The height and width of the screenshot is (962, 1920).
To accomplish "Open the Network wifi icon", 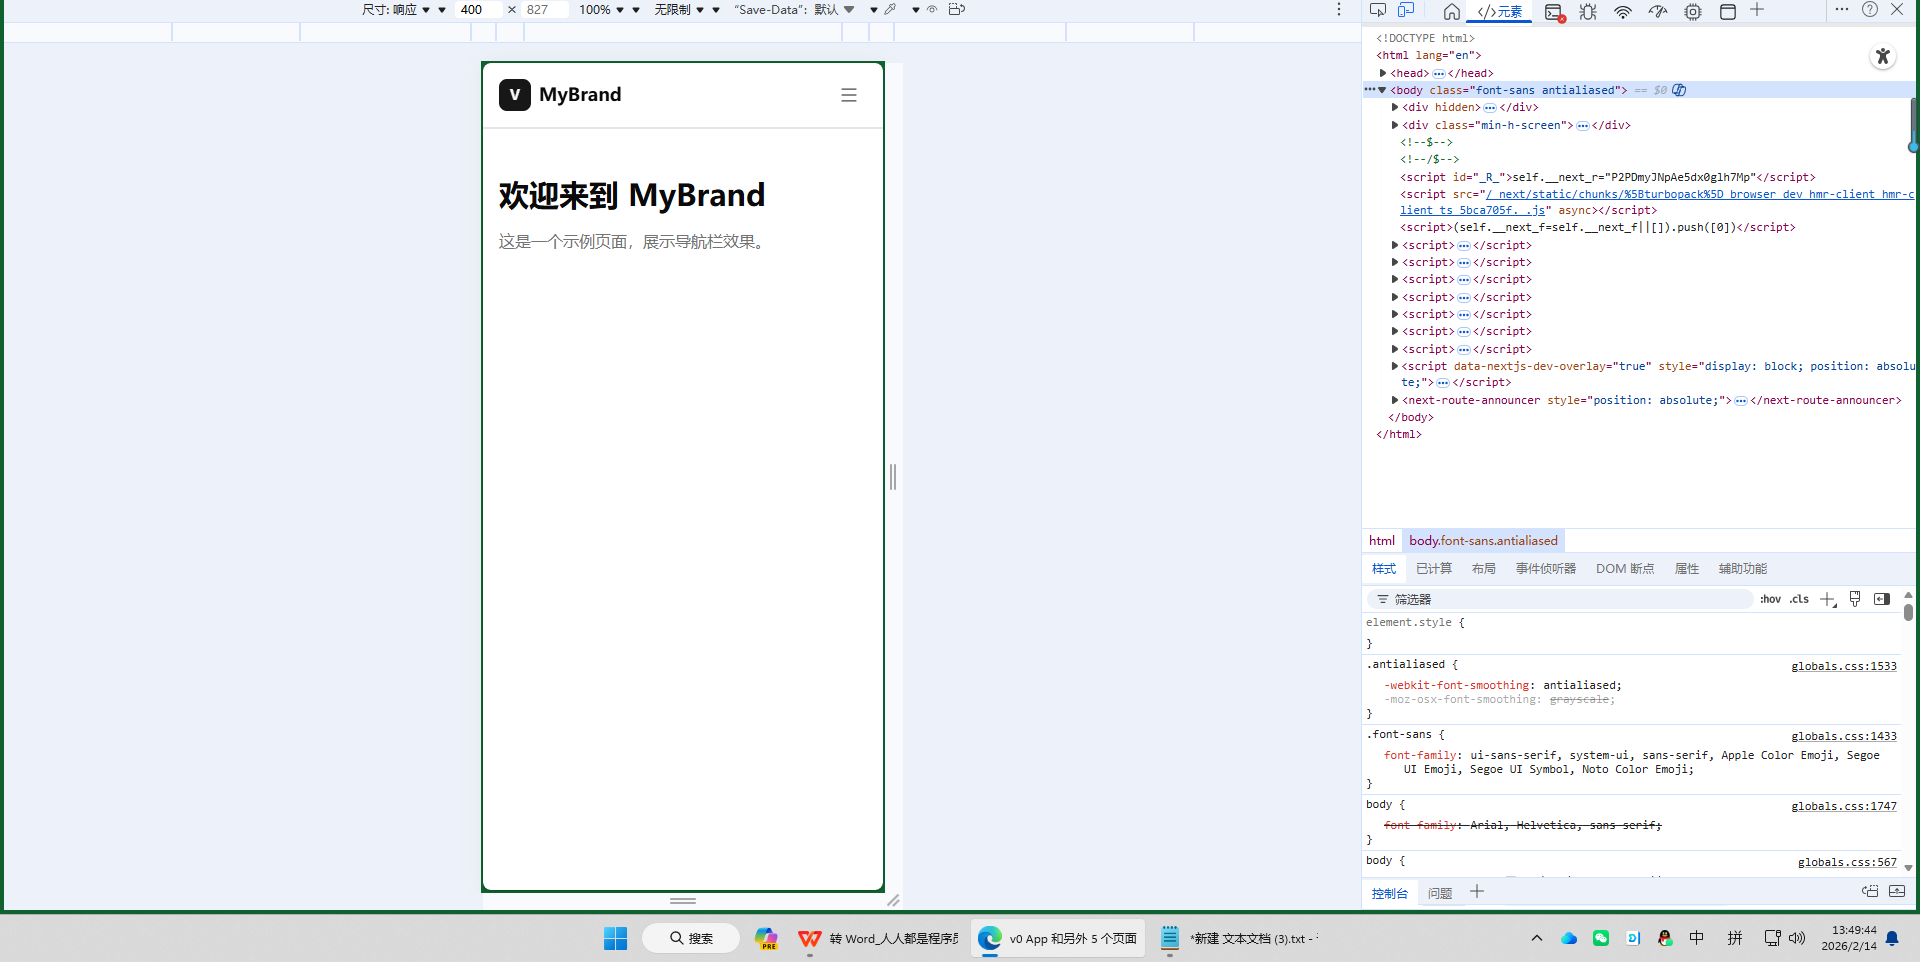I will [x=1623, y=11].
